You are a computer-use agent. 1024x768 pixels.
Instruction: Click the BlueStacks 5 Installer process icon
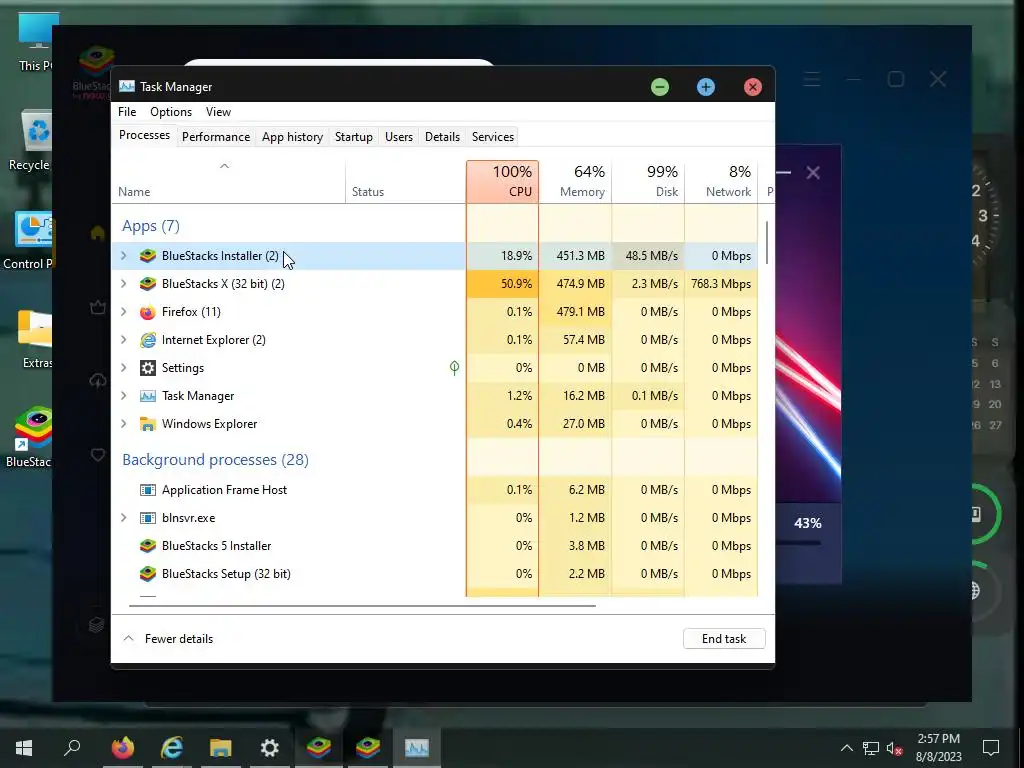[x=148, y=546]
